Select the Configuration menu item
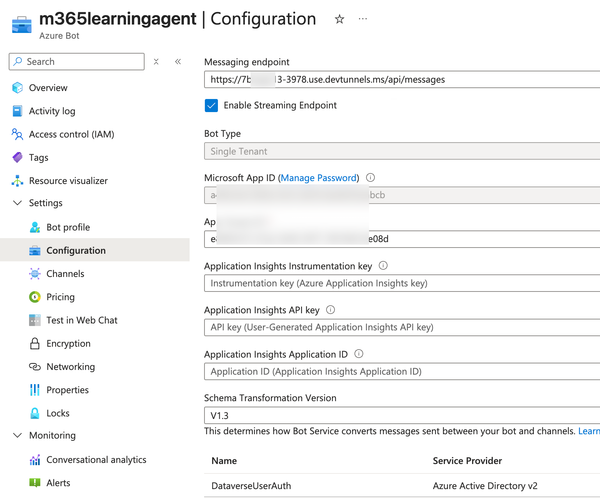The height and width of the screenshot is (498, 600). [x=95, y=250]
